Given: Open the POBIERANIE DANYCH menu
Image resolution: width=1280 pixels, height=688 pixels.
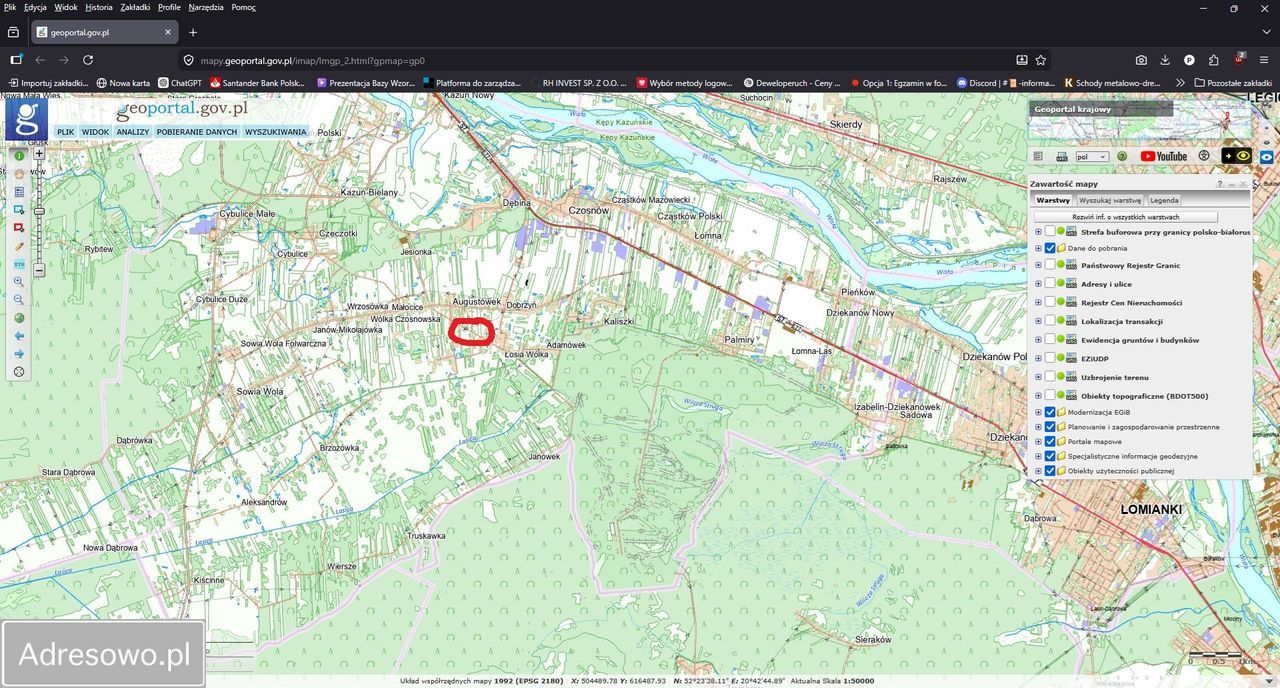Looking at the screenshot, I should click(197, 132).
